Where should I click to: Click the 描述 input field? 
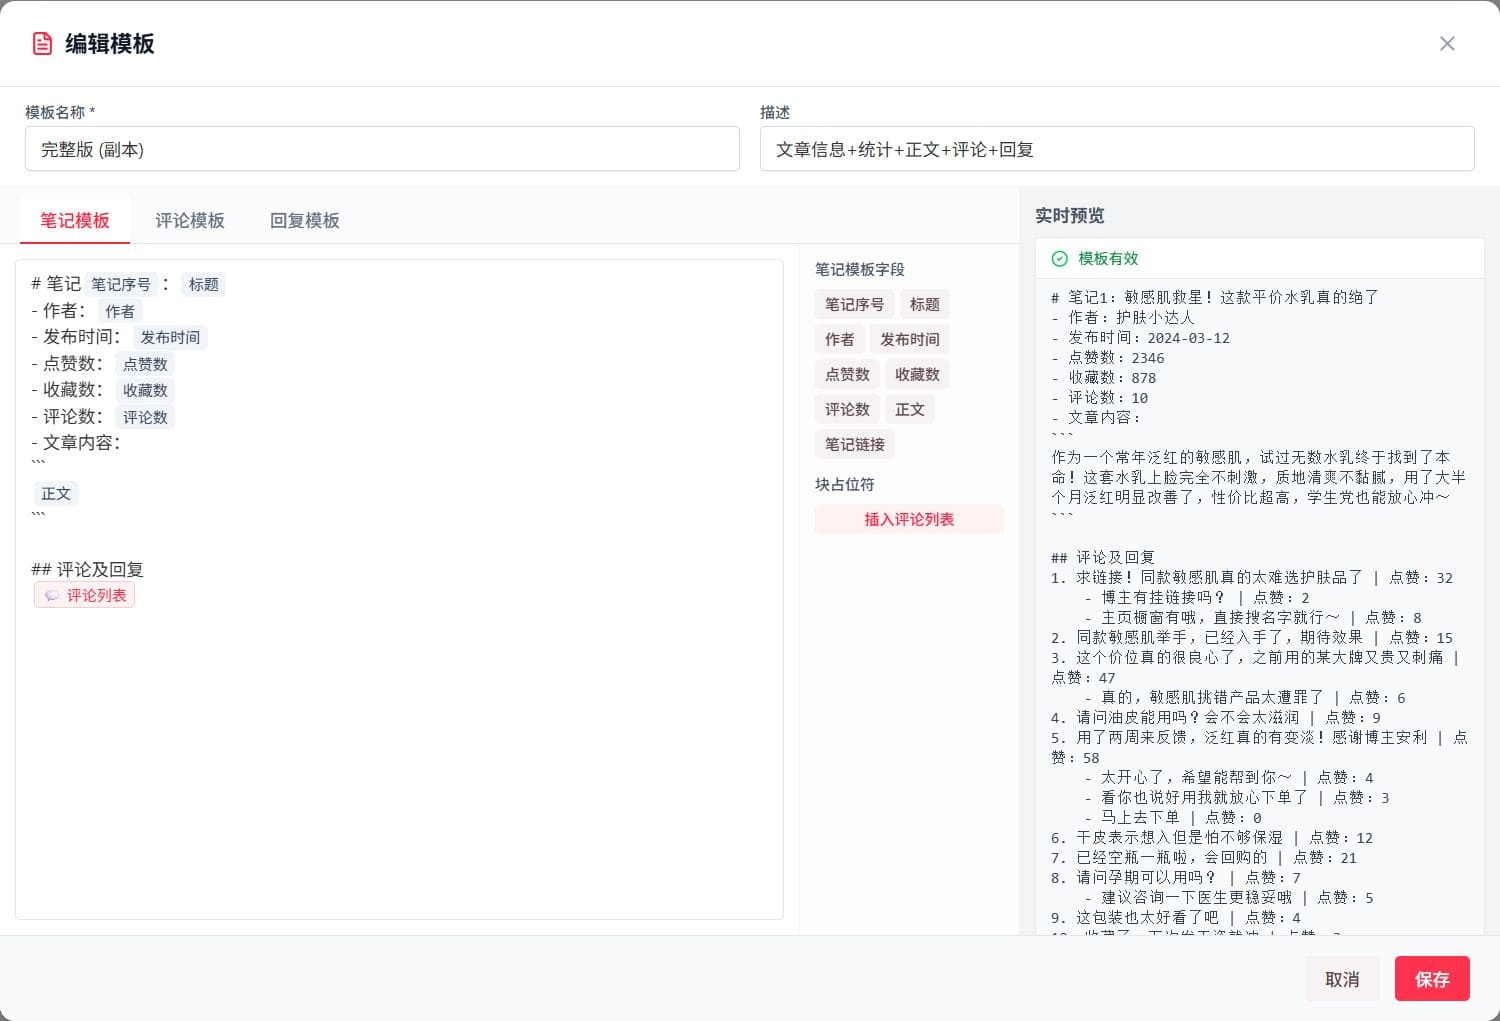[1117, 149]
